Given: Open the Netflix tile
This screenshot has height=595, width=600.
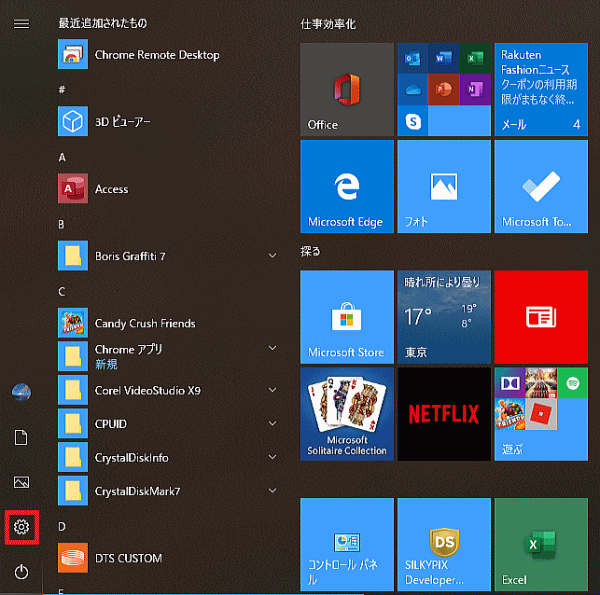Looking at the screenshot, I should (444, 414).
